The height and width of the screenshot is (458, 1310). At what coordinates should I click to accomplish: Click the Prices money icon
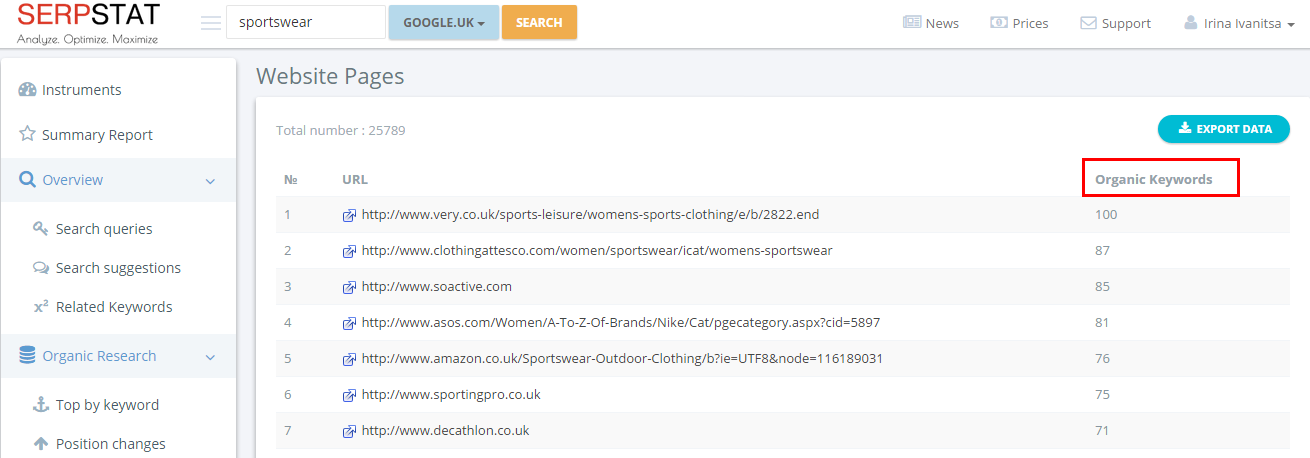coord(998,23)
